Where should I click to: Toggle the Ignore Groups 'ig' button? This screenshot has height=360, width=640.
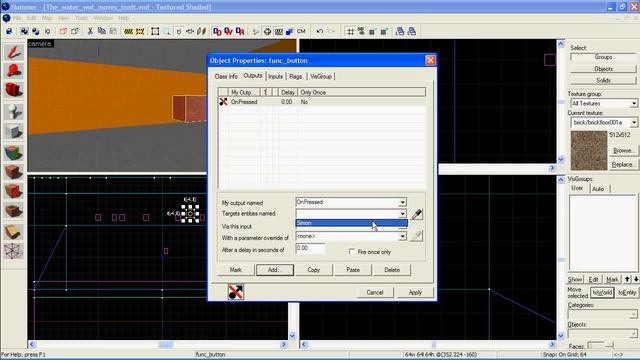[47, 31]
